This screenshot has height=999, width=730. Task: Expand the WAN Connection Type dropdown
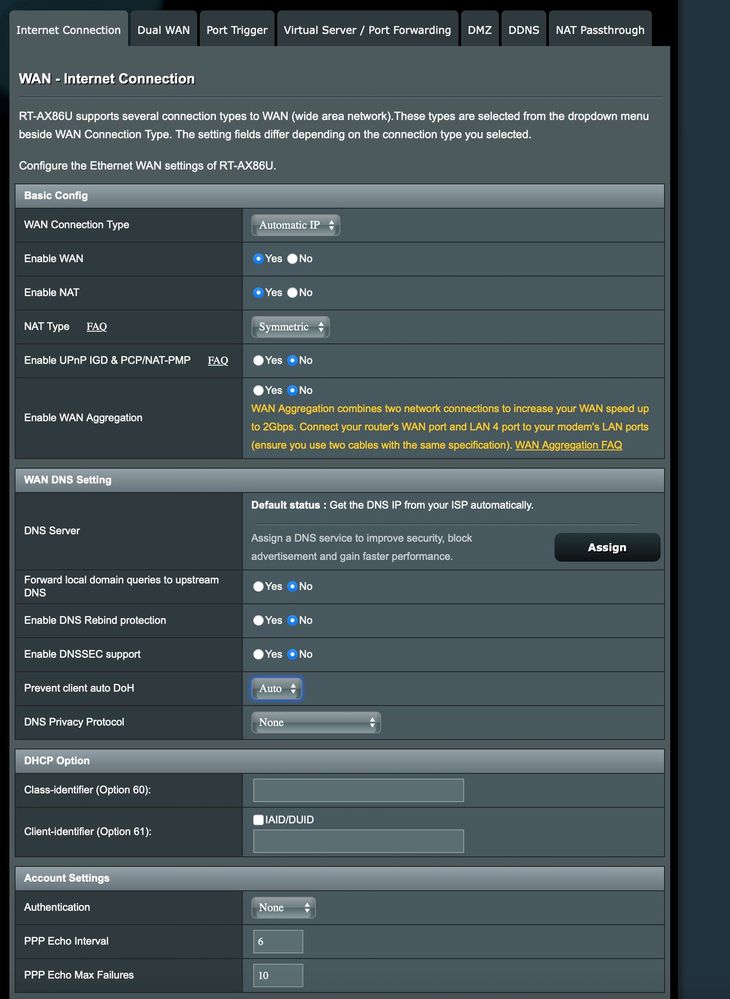295,225
